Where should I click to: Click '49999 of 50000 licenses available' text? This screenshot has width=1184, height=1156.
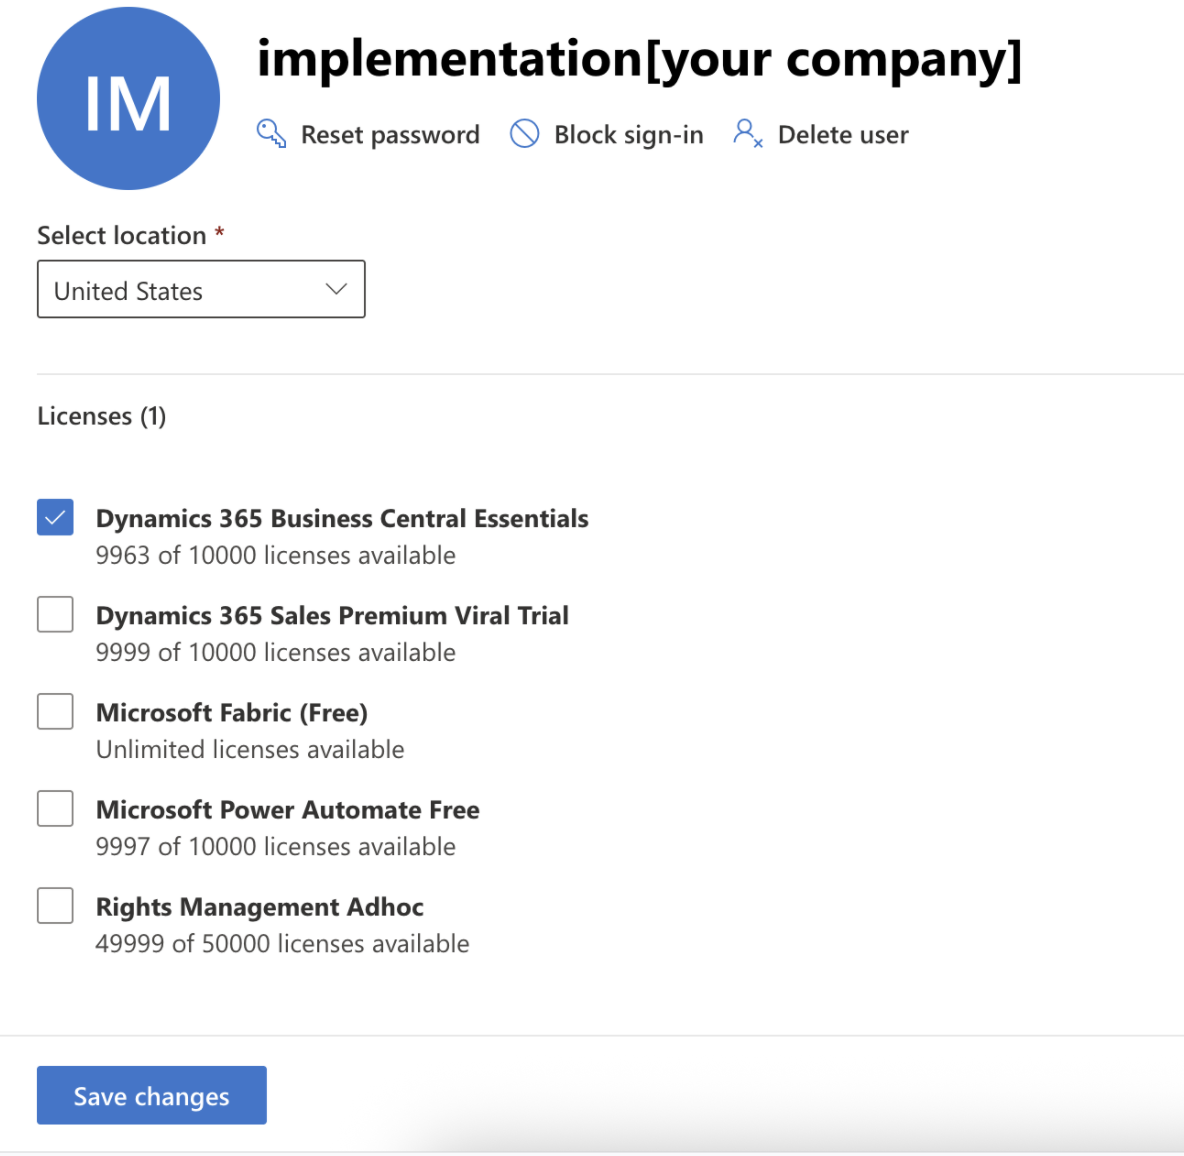282,944
